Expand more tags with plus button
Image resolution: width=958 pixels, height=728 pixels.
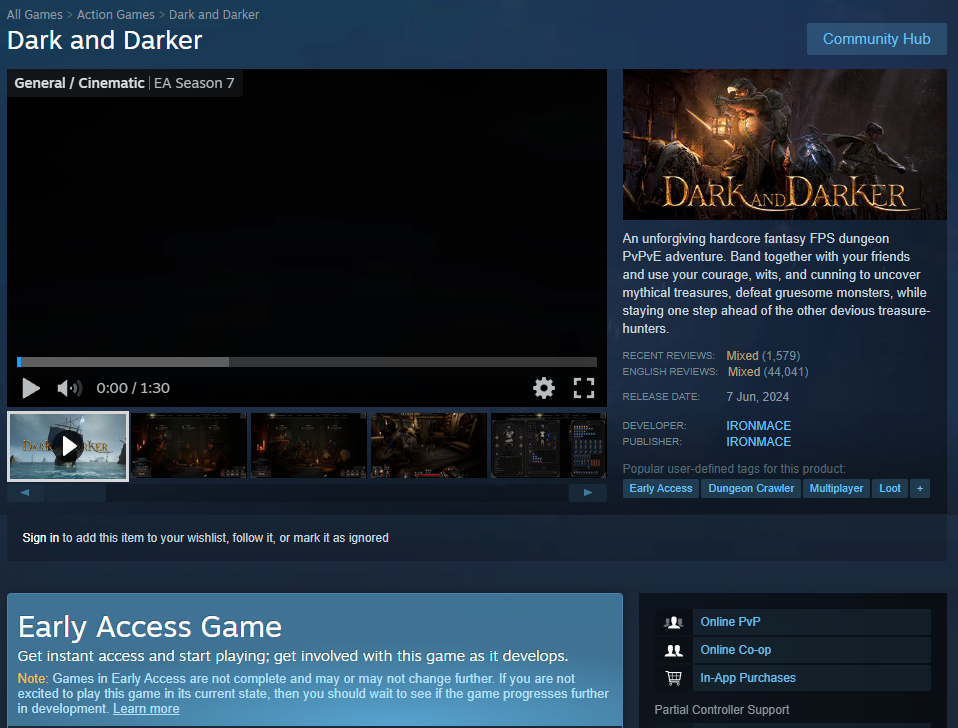click(x=920, y=489)
